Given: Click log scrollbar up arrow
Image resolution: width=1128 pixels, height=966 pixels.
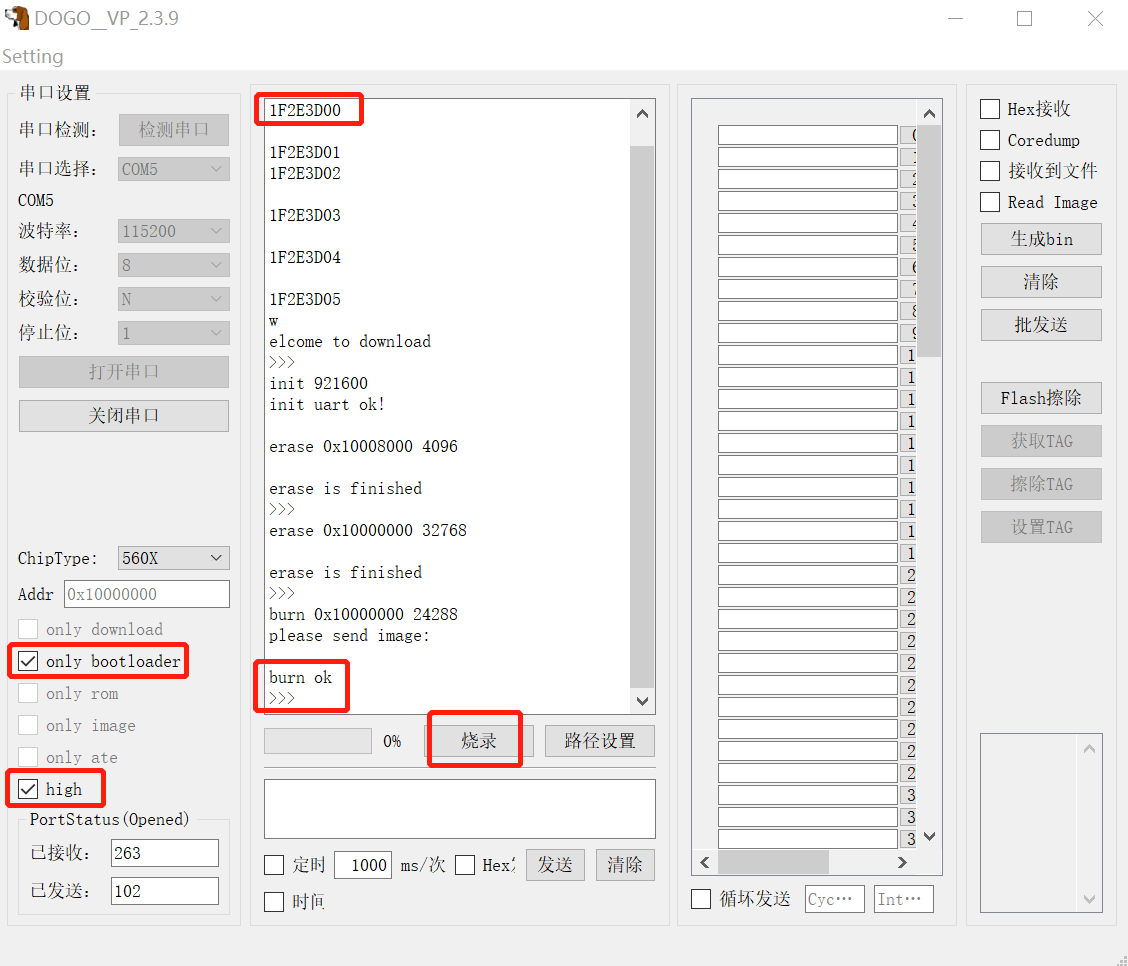Looking at the screenshot, I should pos(642,114).
